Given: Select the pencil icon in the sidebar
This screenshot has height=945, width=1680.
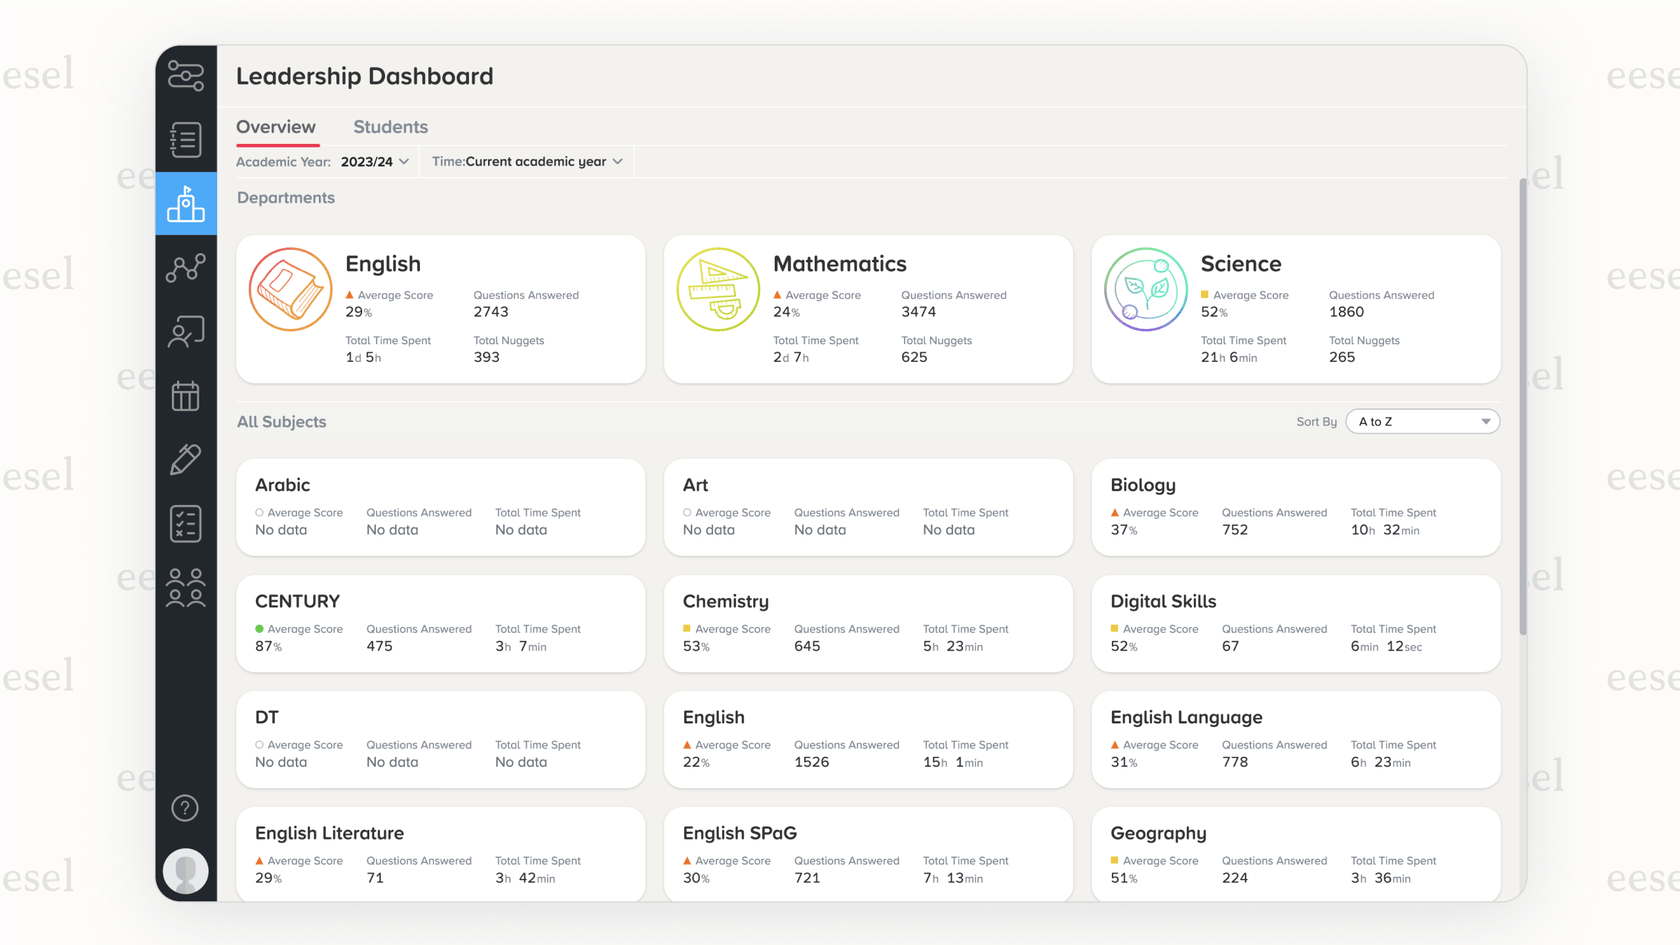Looking at the screenshot, I should pyautogui.click(x=186, y=460).
